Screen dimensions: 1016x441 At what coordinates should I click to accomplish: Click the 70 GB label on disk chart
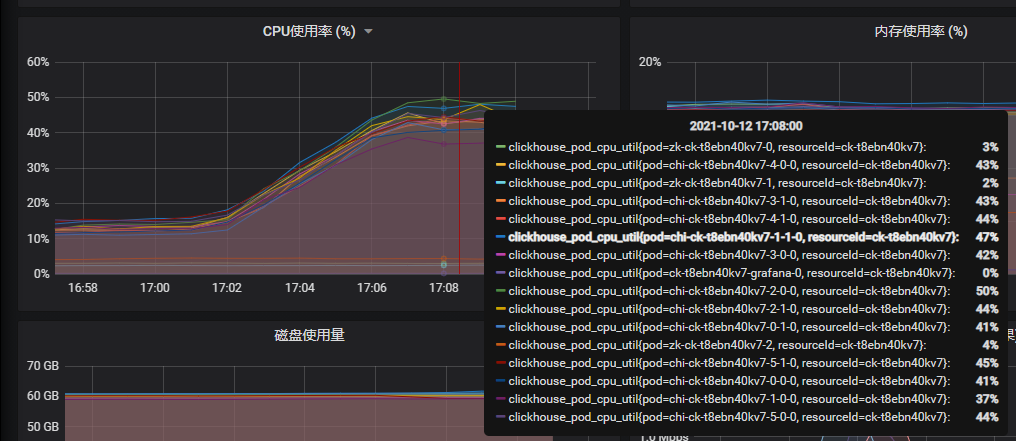click(x=43, y=366)
